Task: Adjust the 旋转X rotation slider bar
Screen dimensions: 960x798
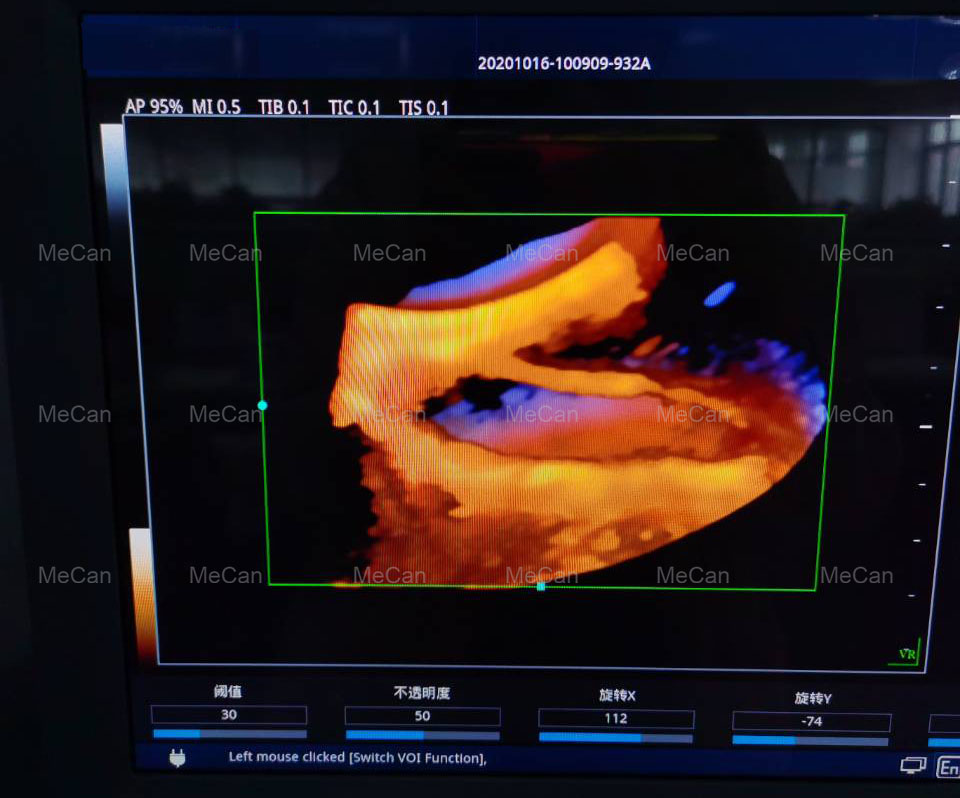Action: (616, 738)
